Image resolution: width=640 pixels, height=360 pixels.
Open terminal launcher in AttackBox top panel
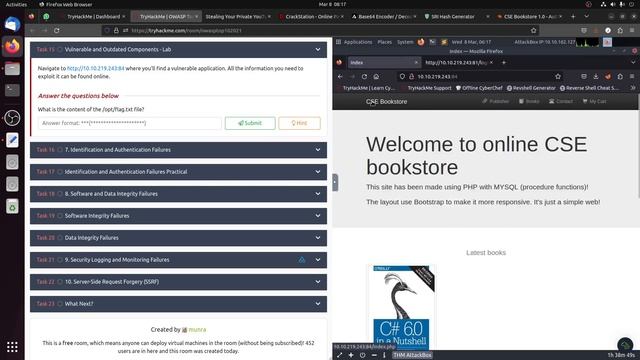433,42
